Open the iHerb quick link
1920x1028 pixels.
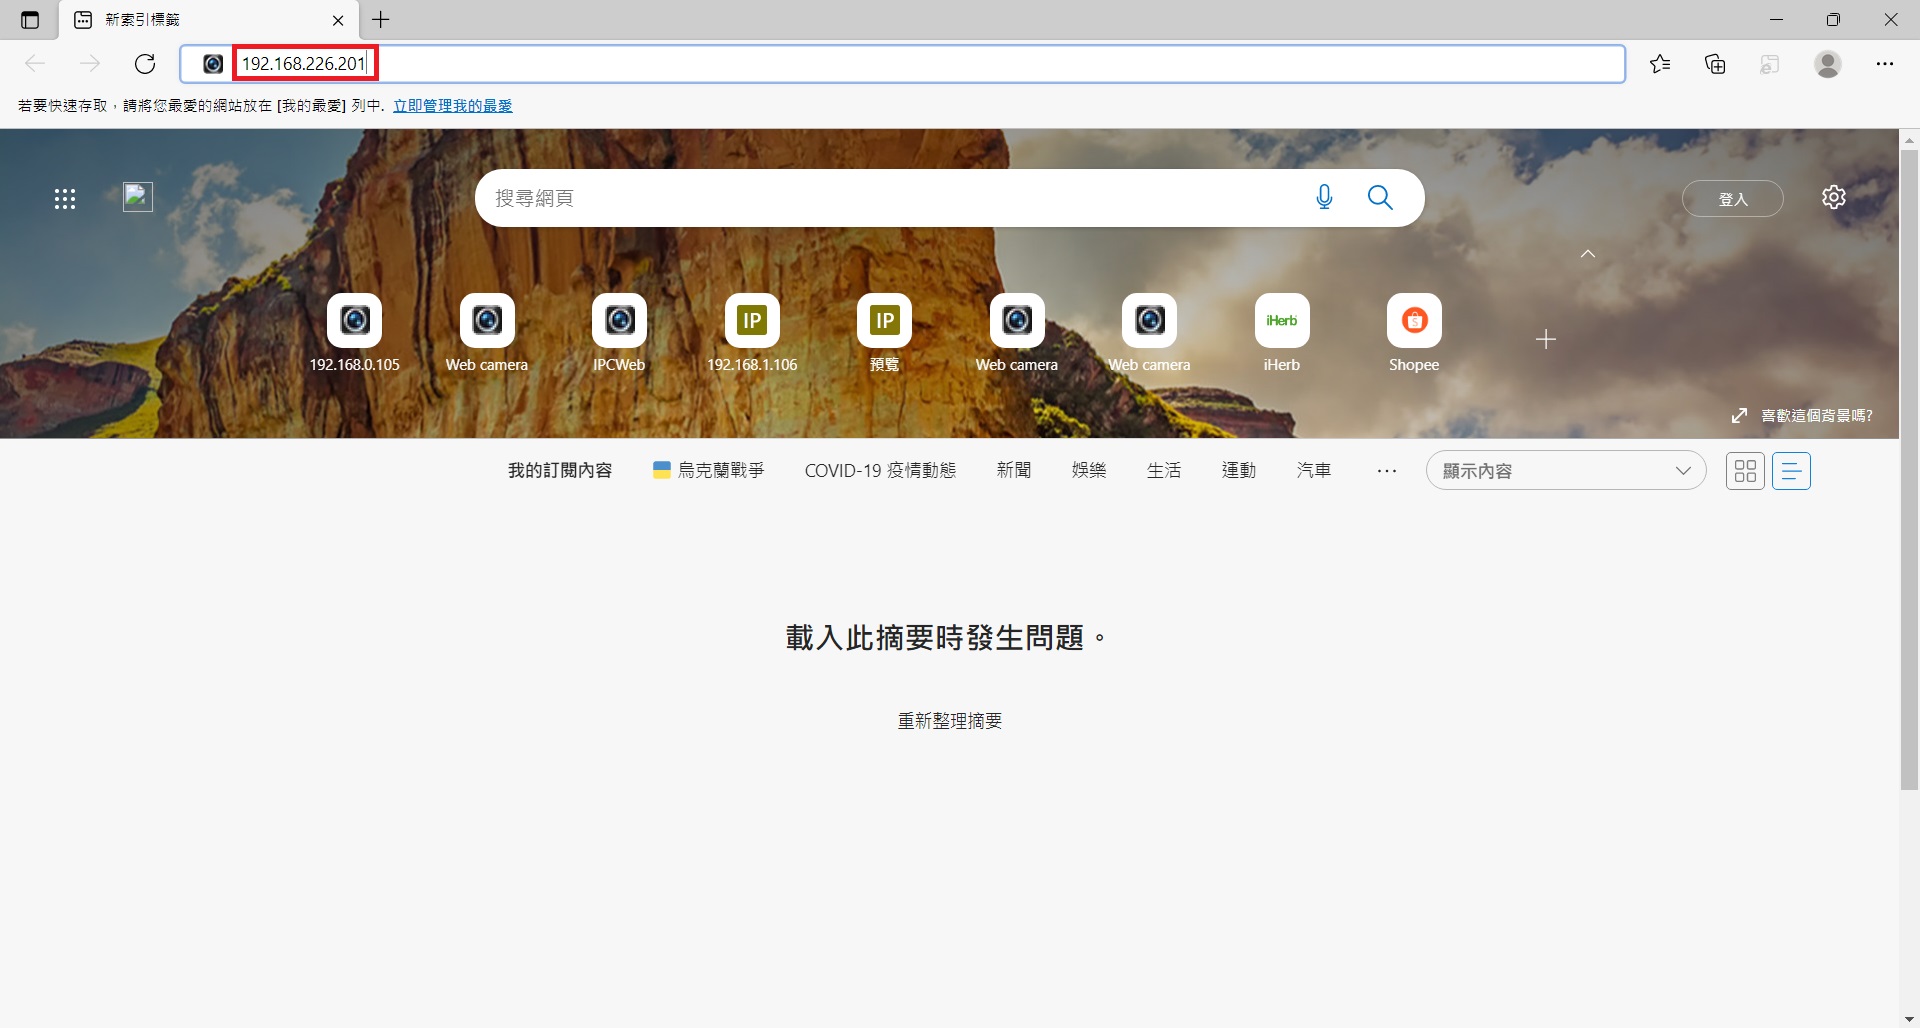point(1282,333)
